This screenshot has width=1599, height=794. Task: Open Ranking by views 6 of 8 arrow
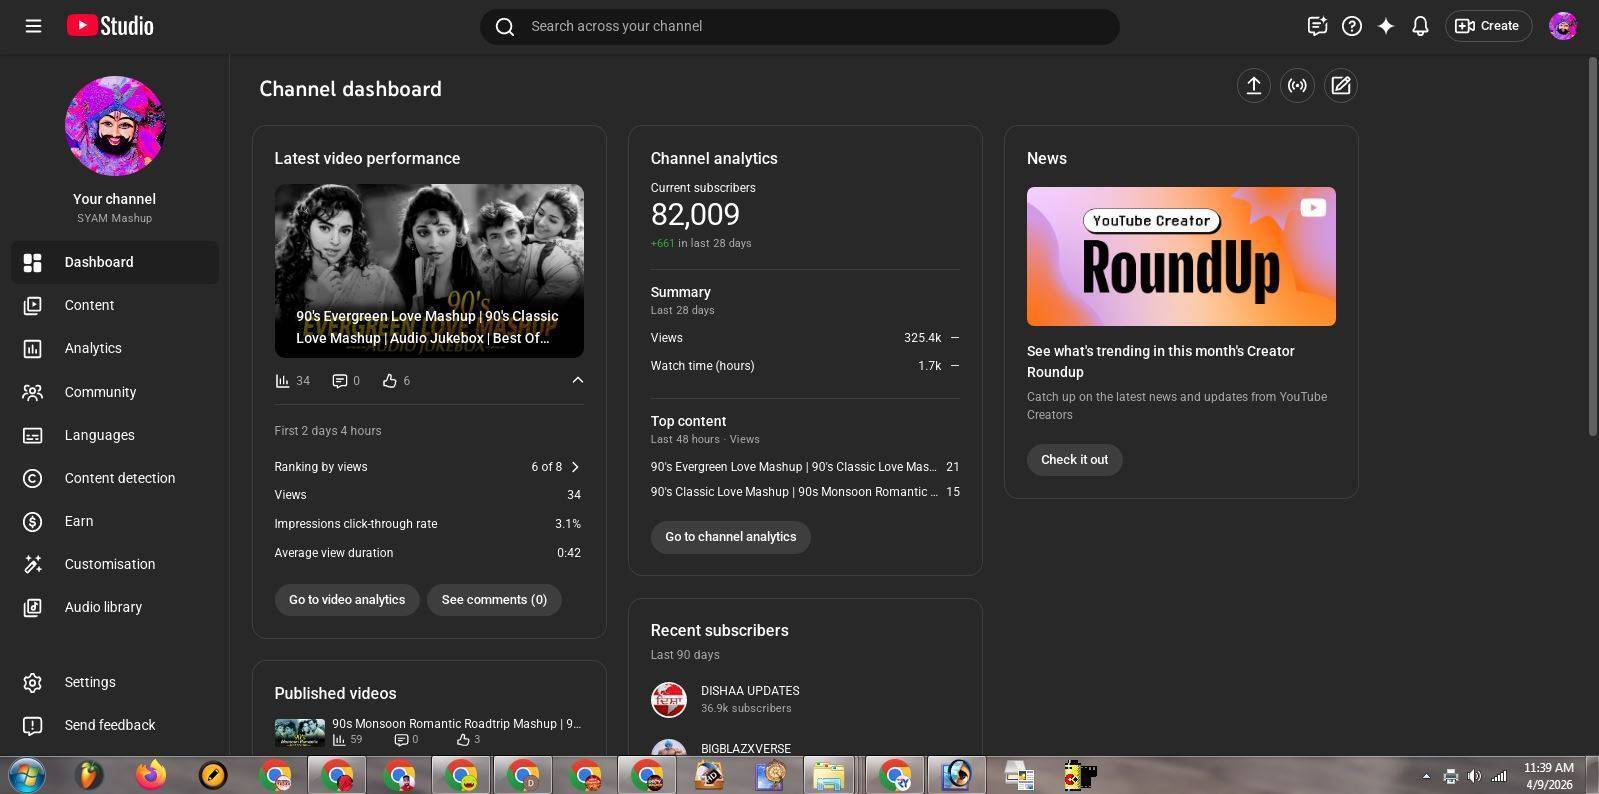pyautogui.click(x=575, y=467)
